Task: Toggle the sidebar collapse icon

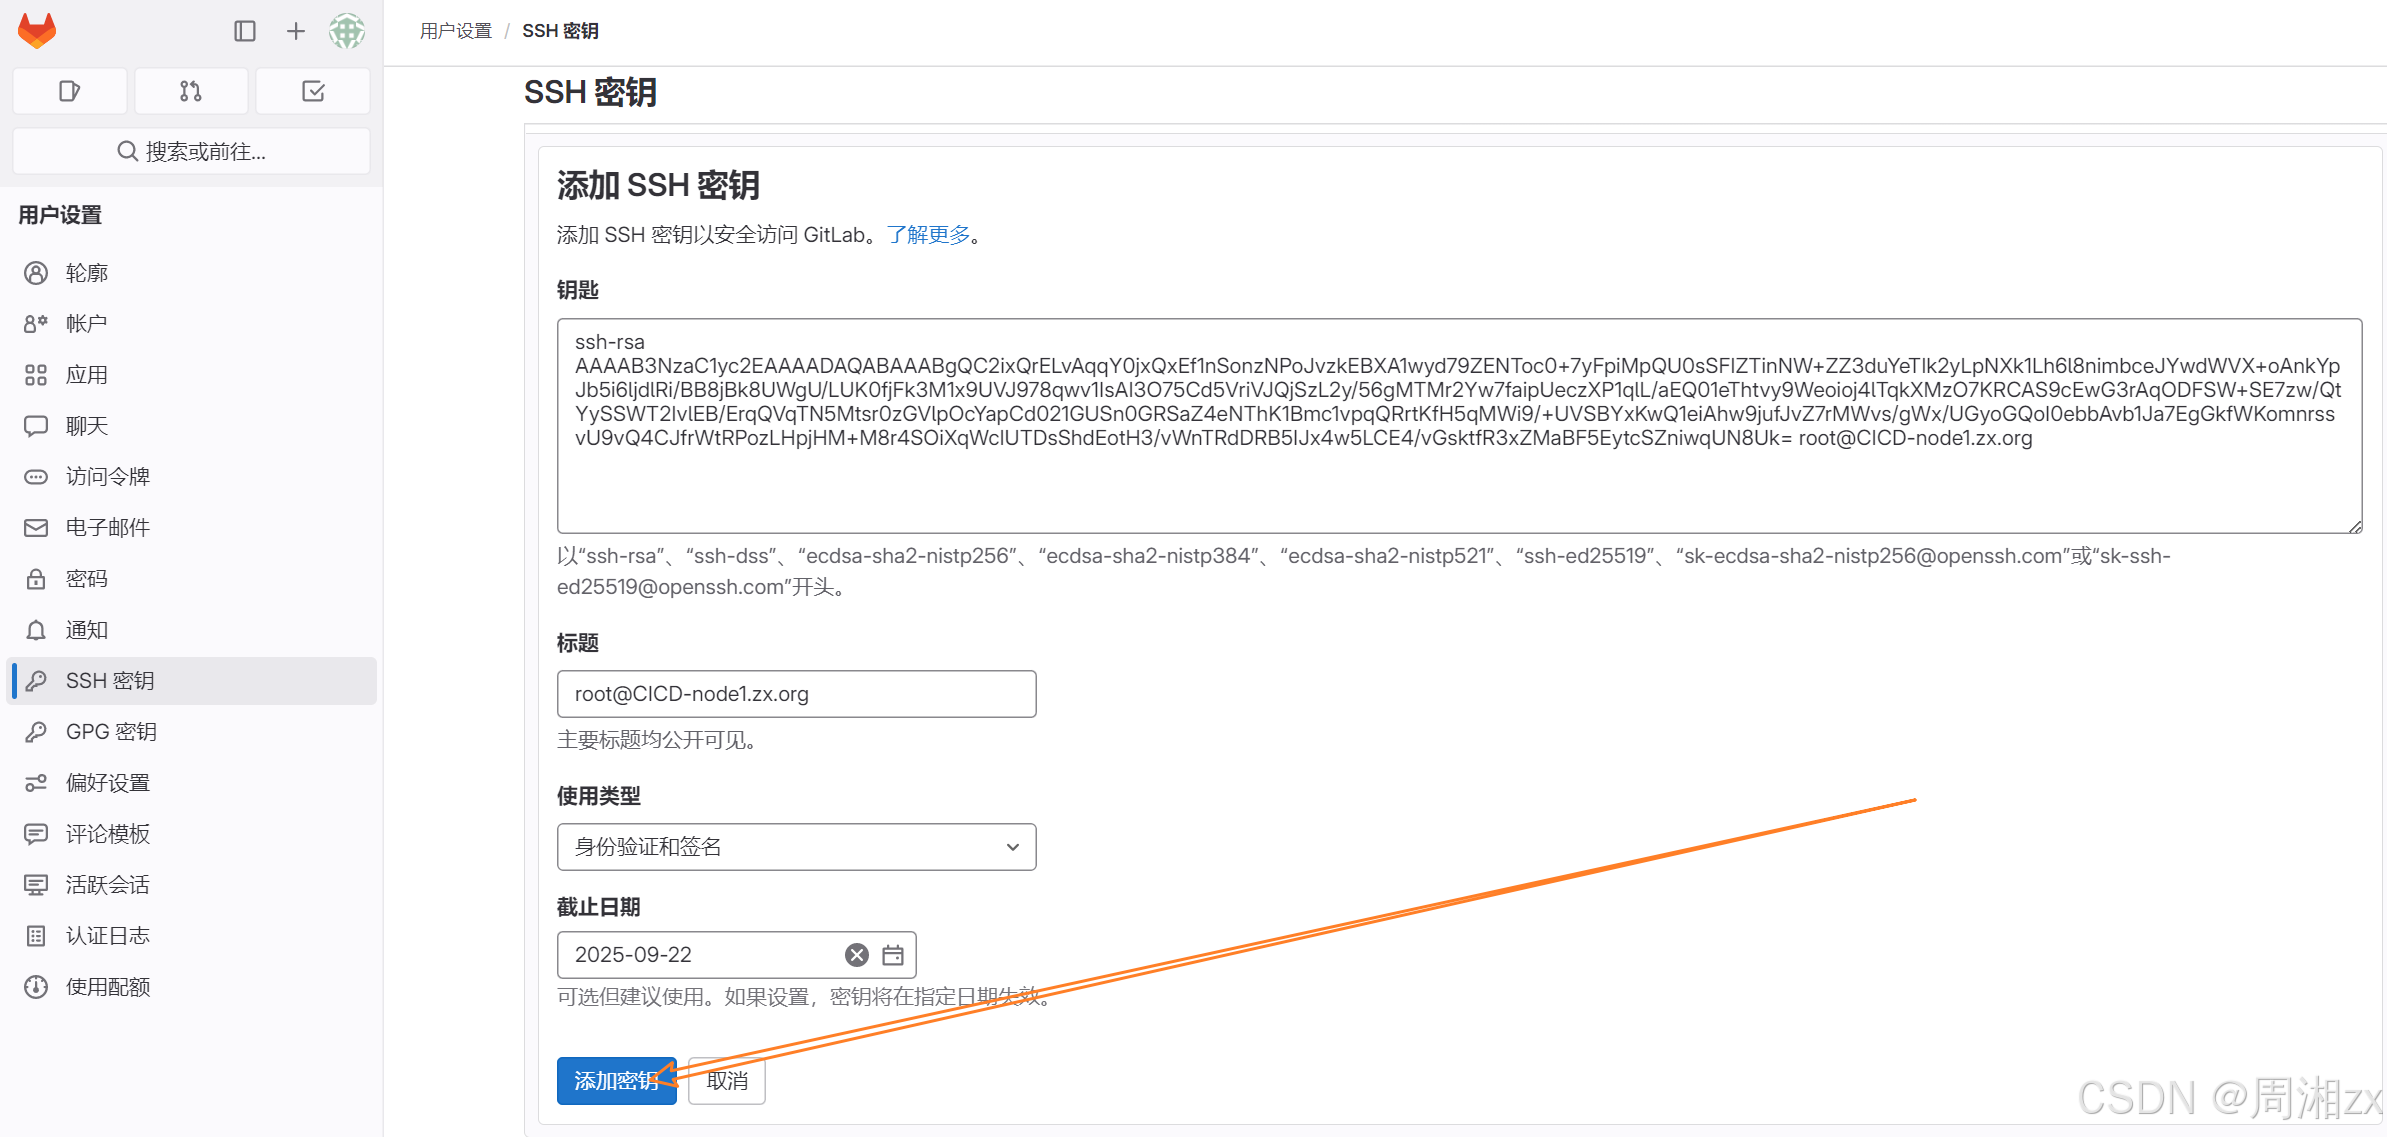Action: tap(245, 31)
